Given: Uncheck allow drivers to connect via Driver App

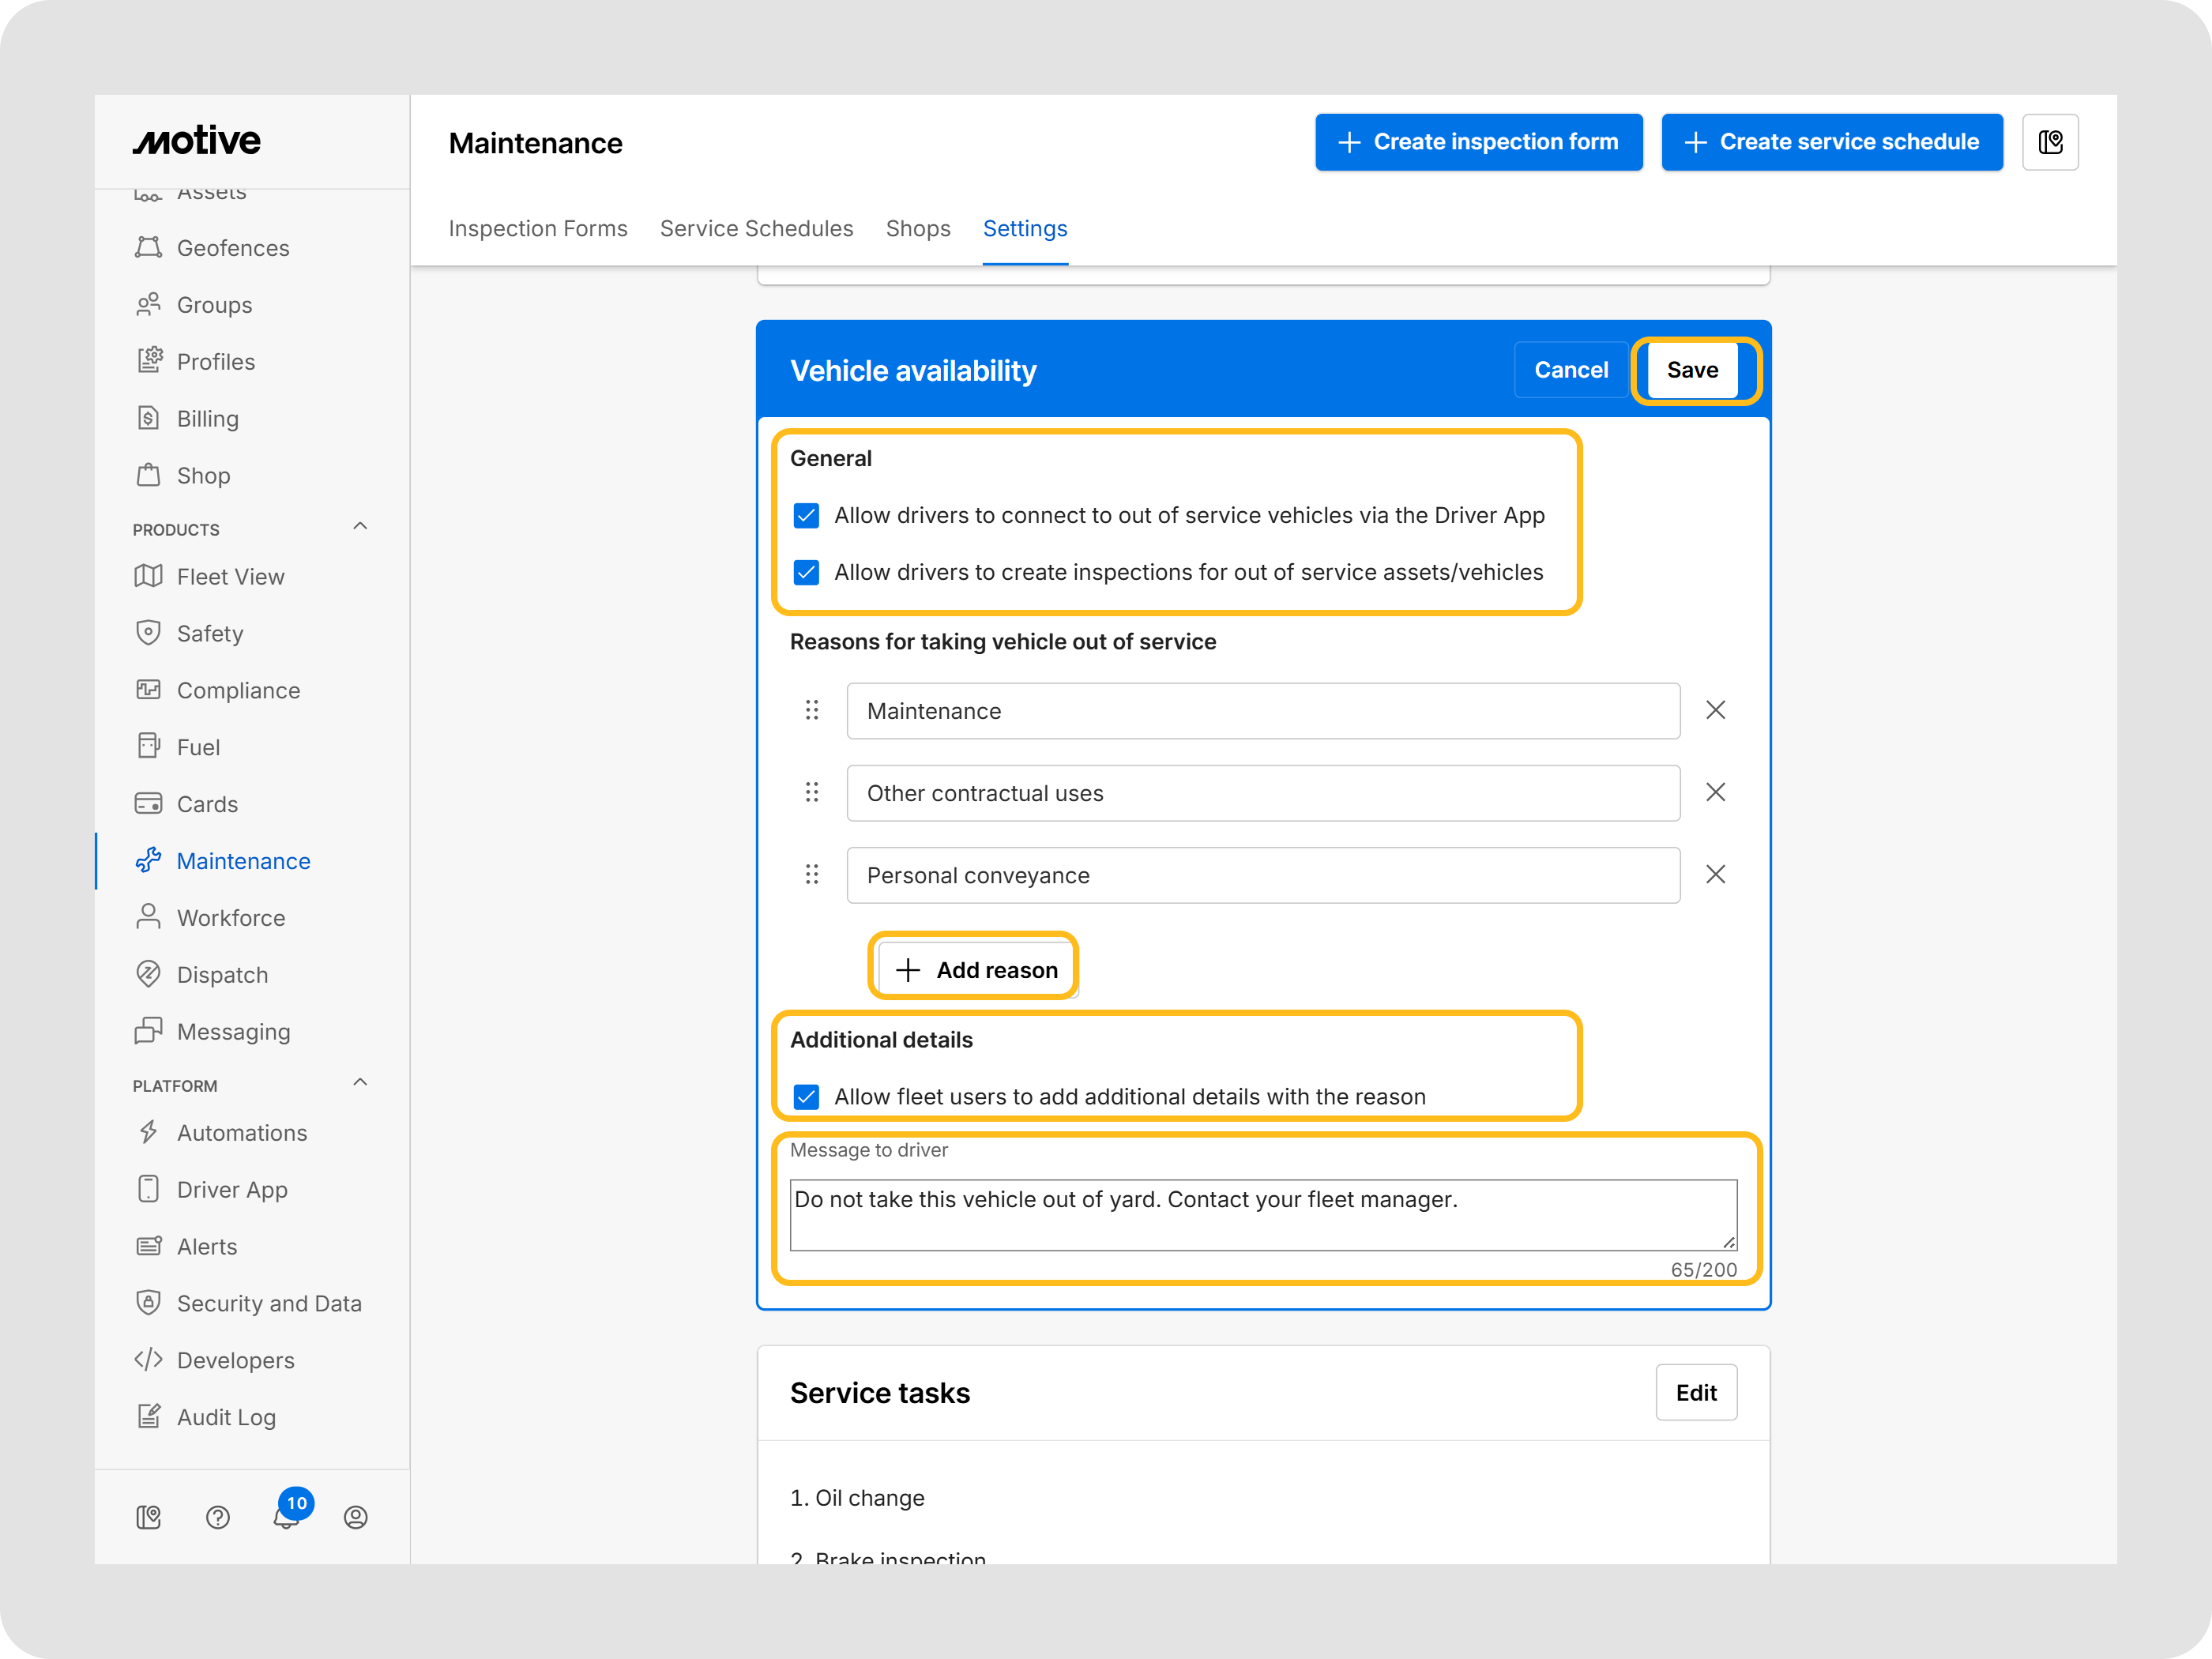Looking at the screenshot, I should coord(806,515).
